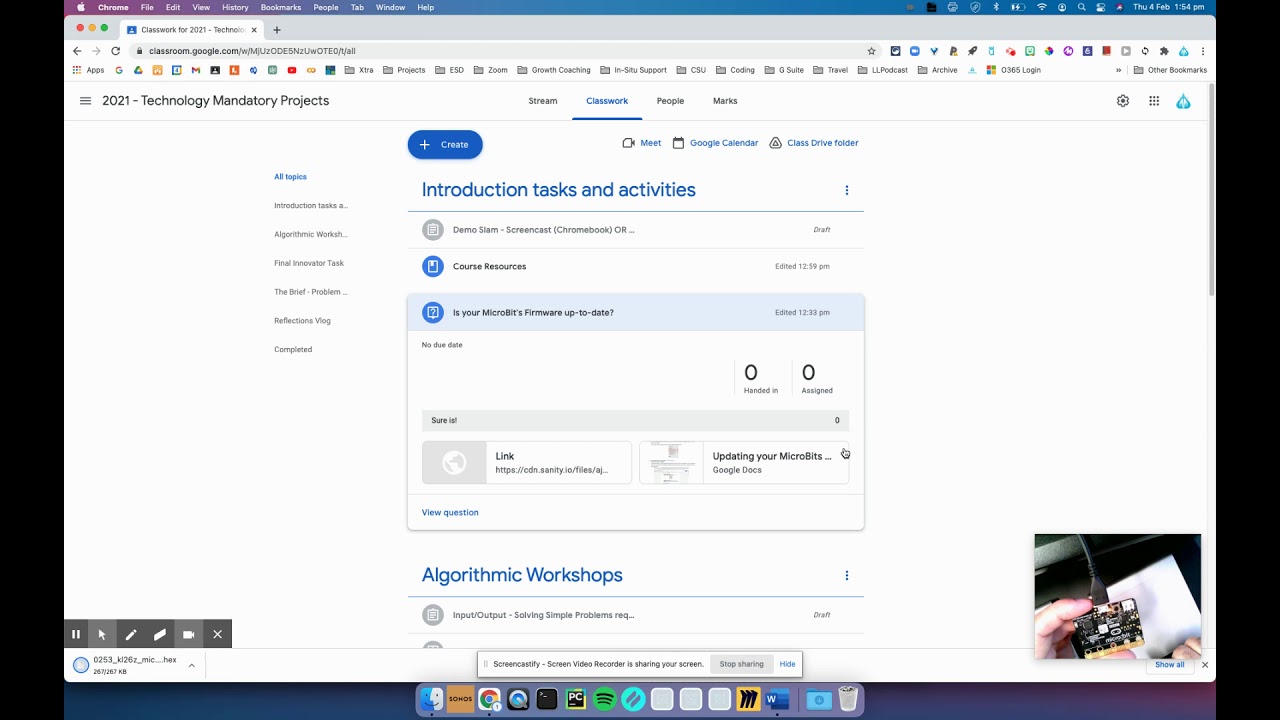Open Spotify from the Dock
1280x720 pixels.
pos(605,700)
